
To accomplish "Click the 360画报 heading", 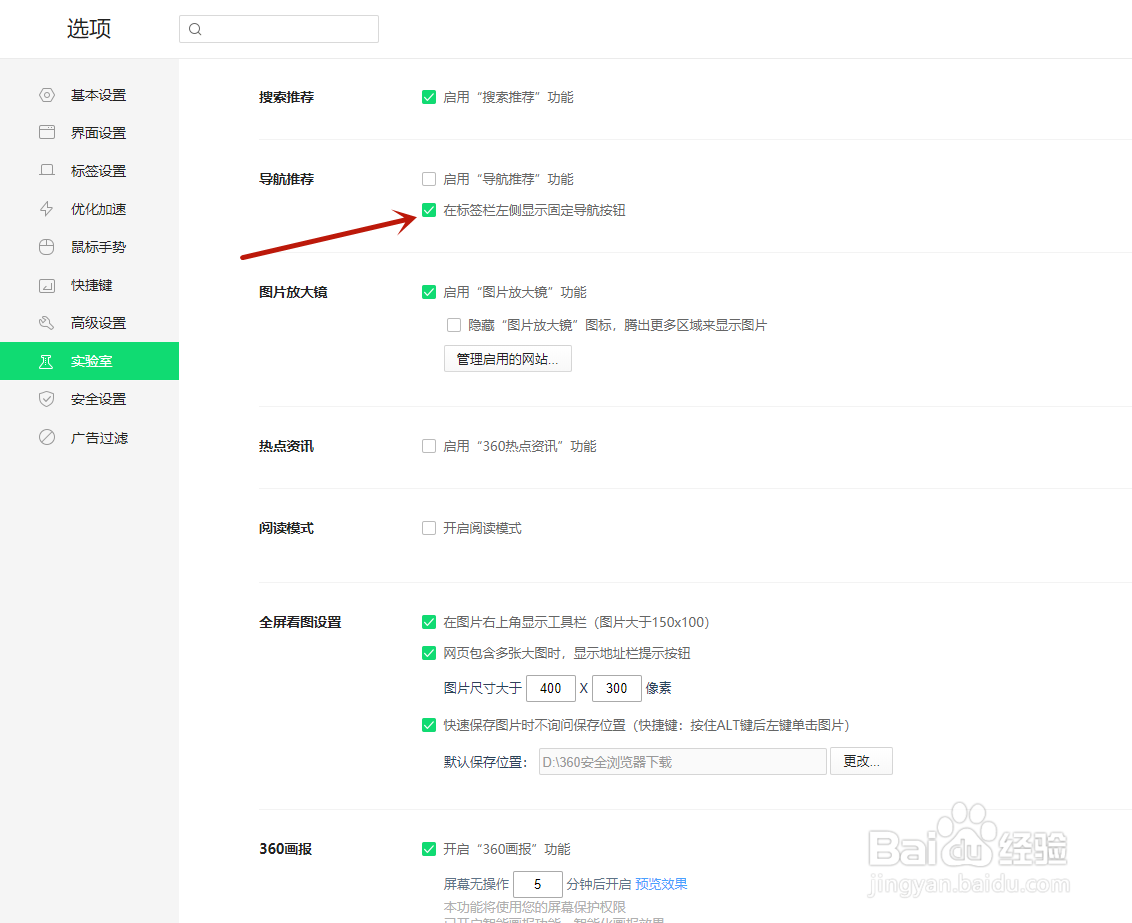I will pos(286,849).
